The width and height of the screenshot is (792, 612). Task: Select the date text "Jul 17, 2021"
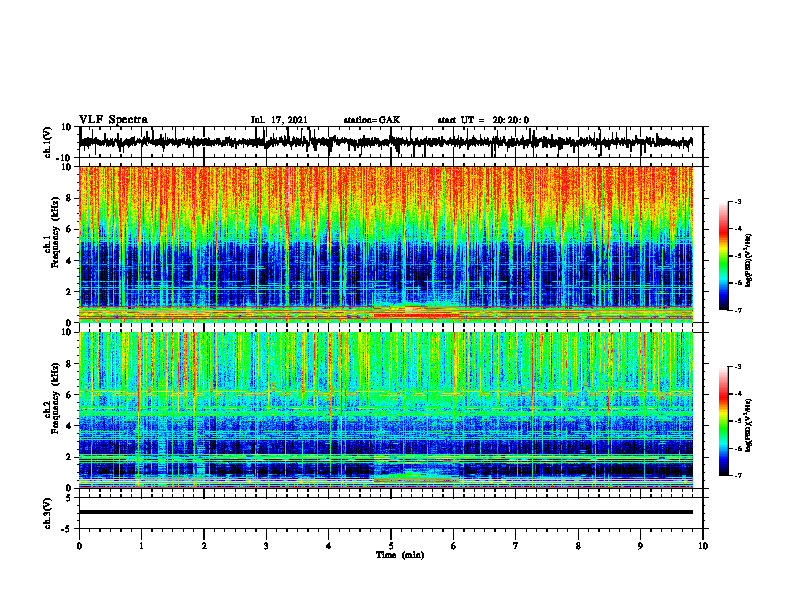pyautogui.click(x=279, y=120)
